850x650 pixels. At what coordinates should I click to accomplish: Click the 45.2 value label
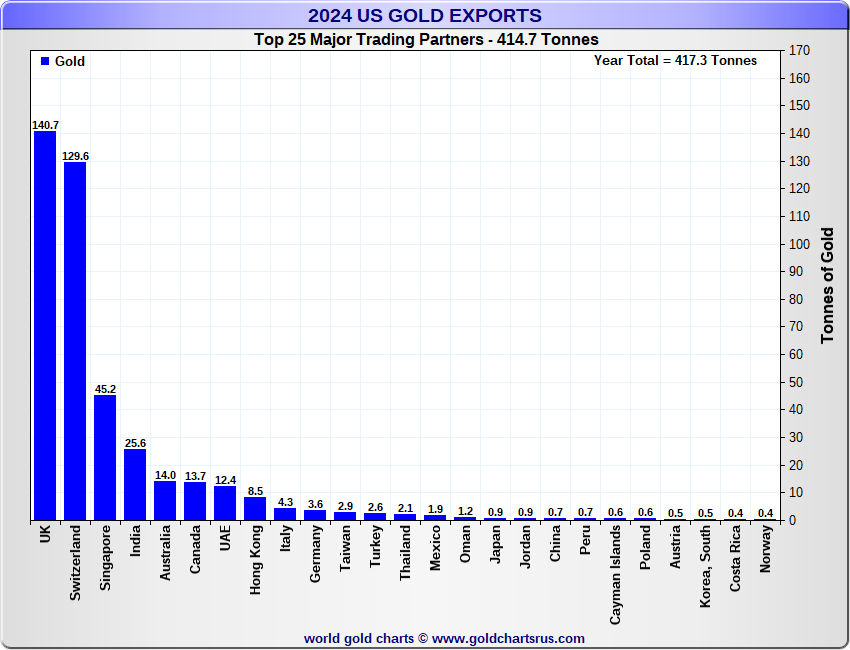[x=105, y=389]
